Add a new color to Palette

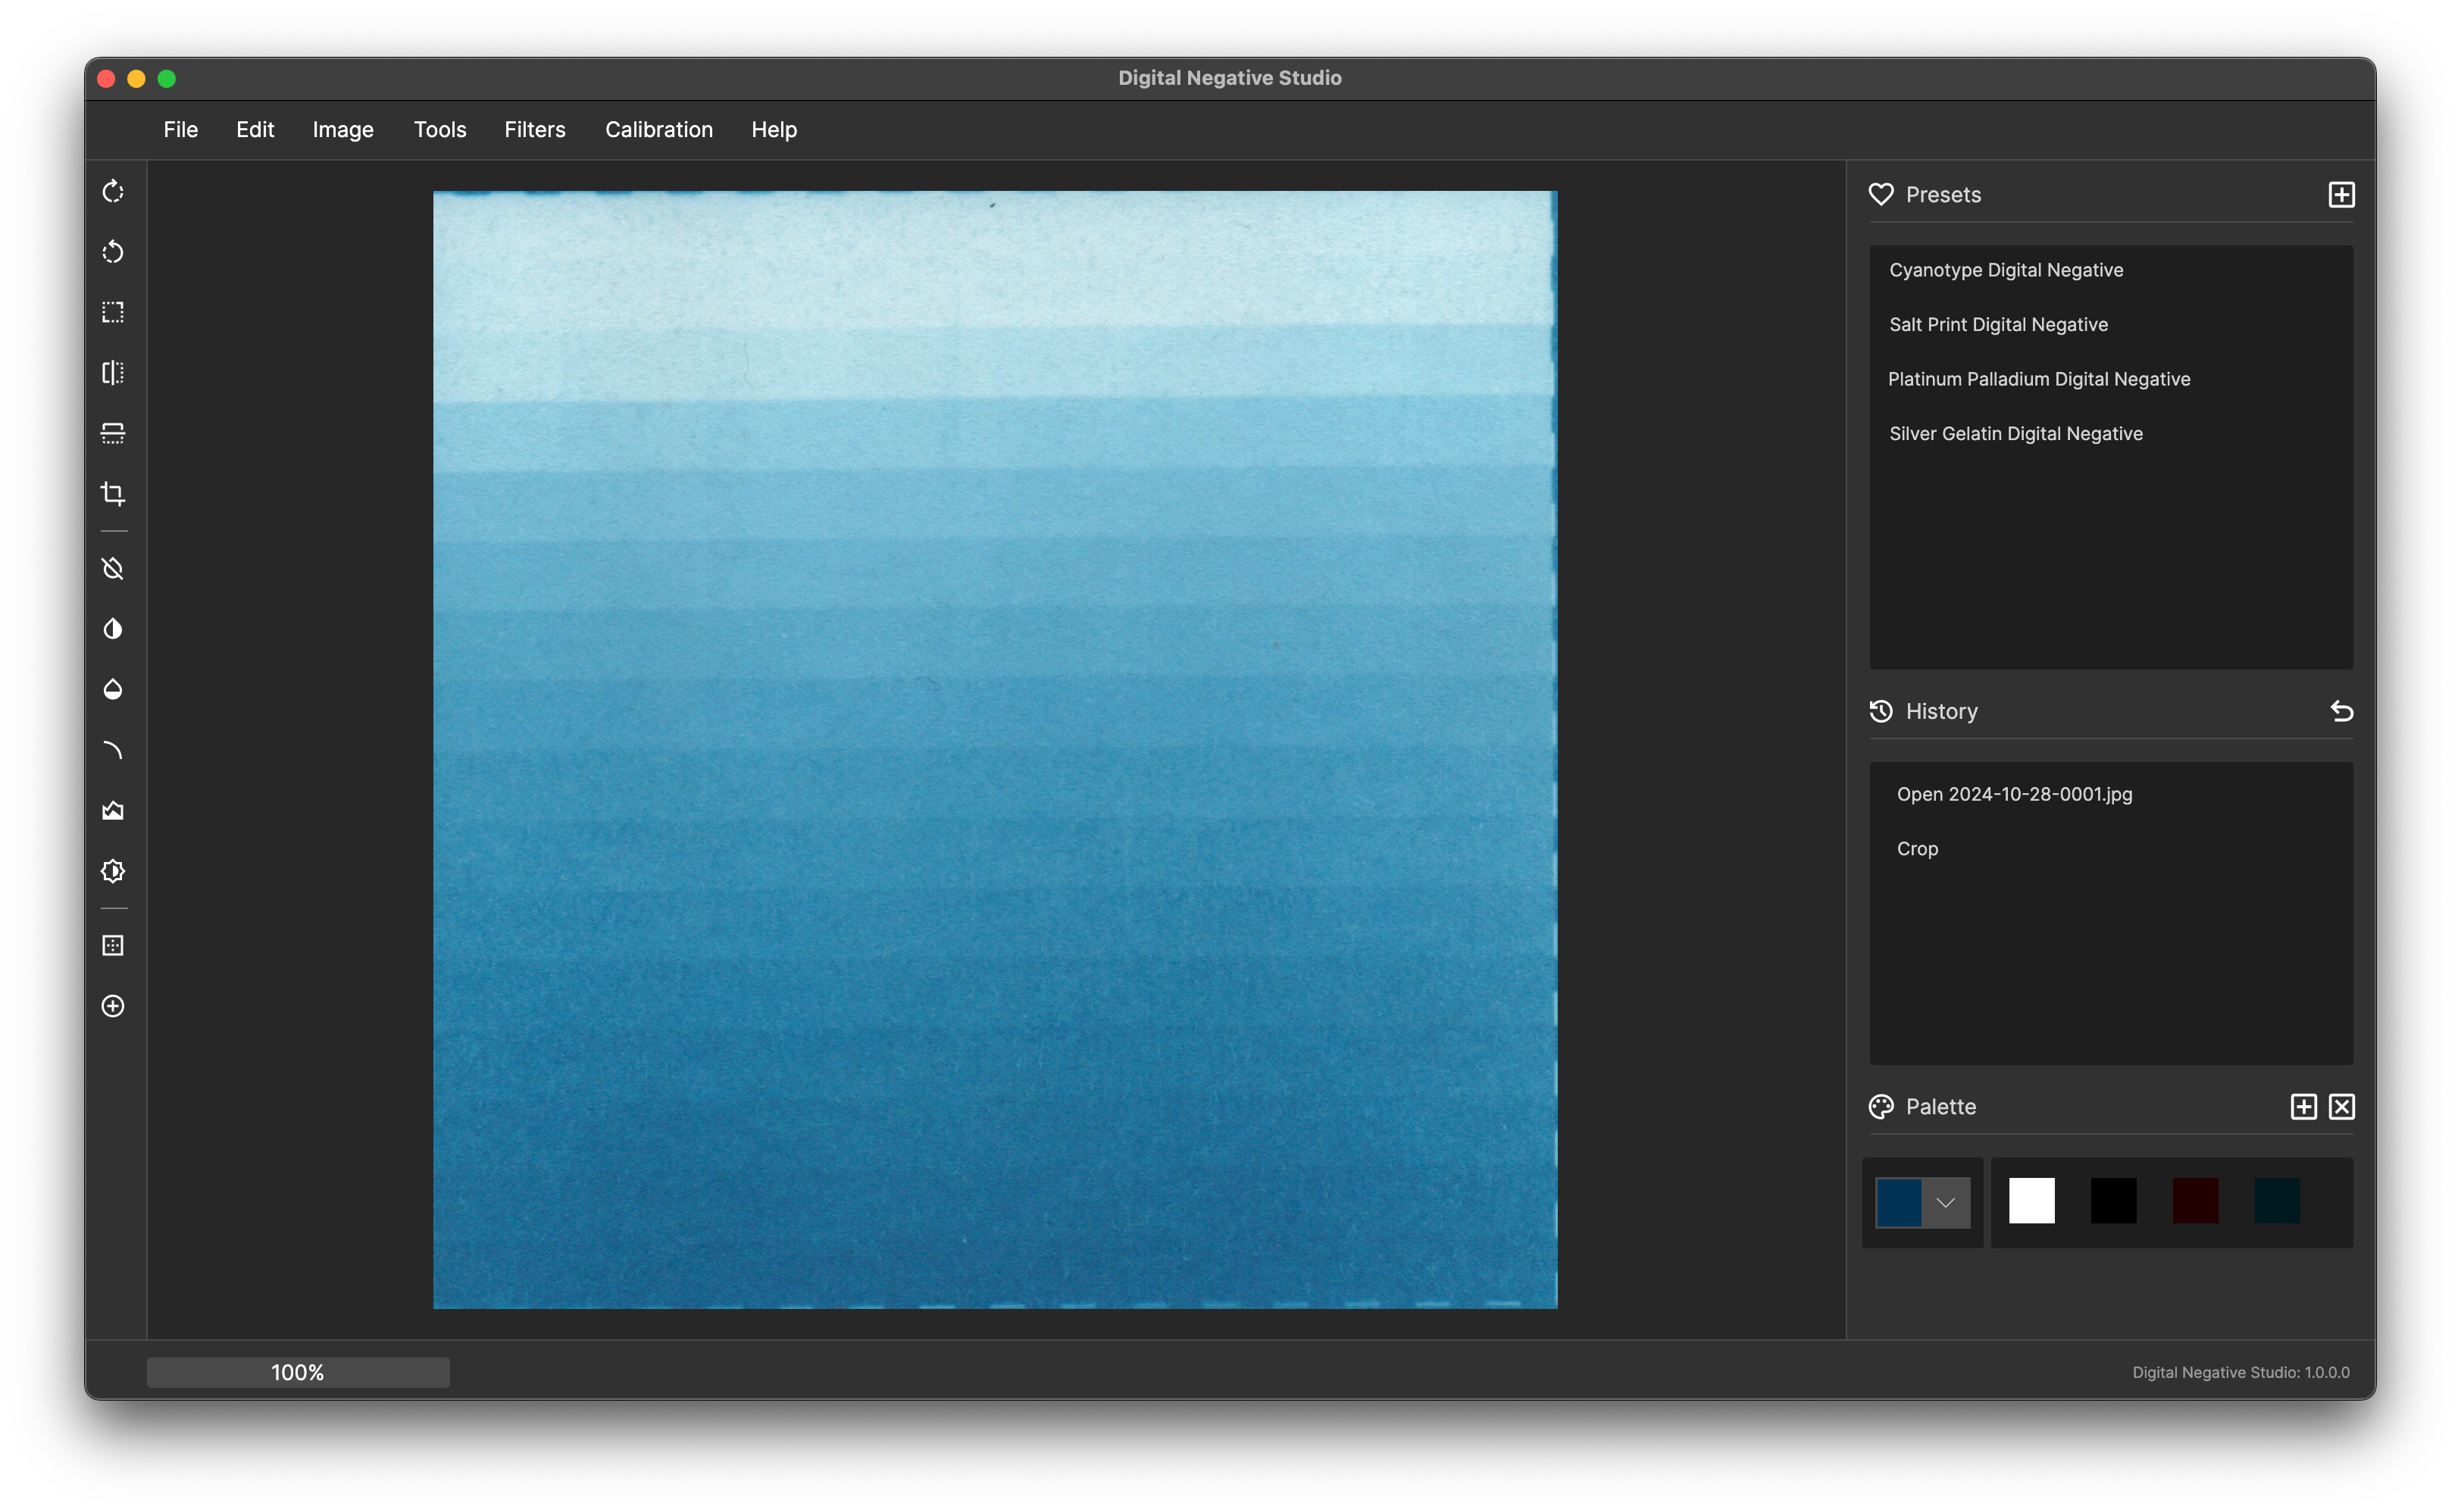click(2303, 1106)
